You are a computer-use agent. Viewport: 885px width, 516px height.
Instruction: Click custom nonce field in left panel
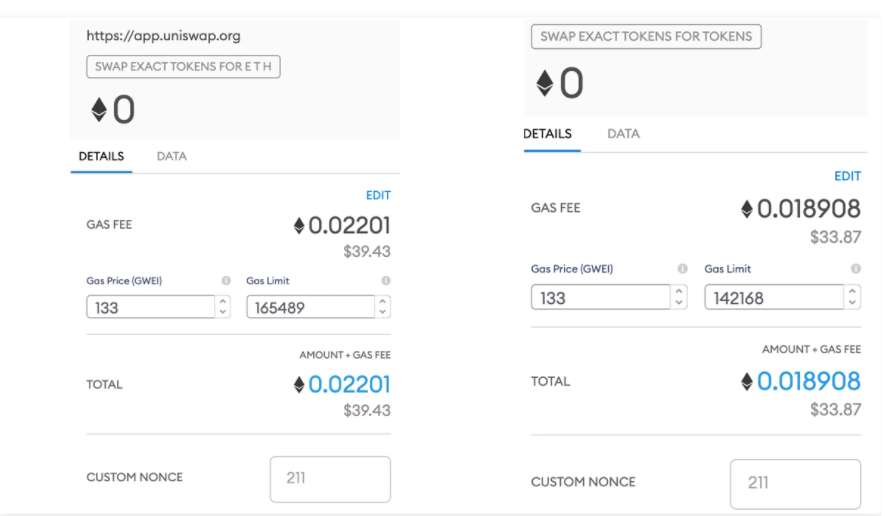pos(330,479)
